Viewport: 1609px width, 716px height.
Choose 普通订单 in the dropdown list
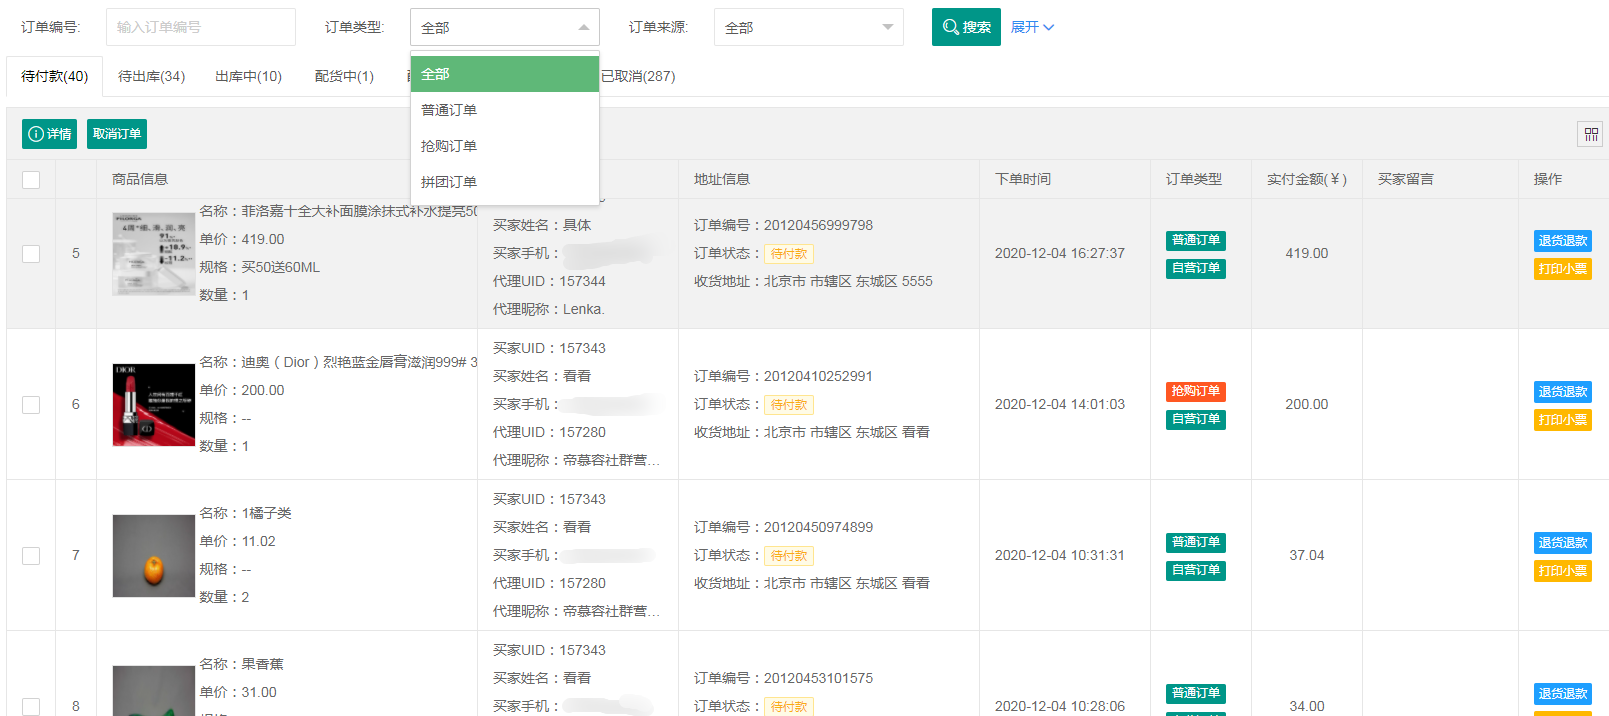505,110
